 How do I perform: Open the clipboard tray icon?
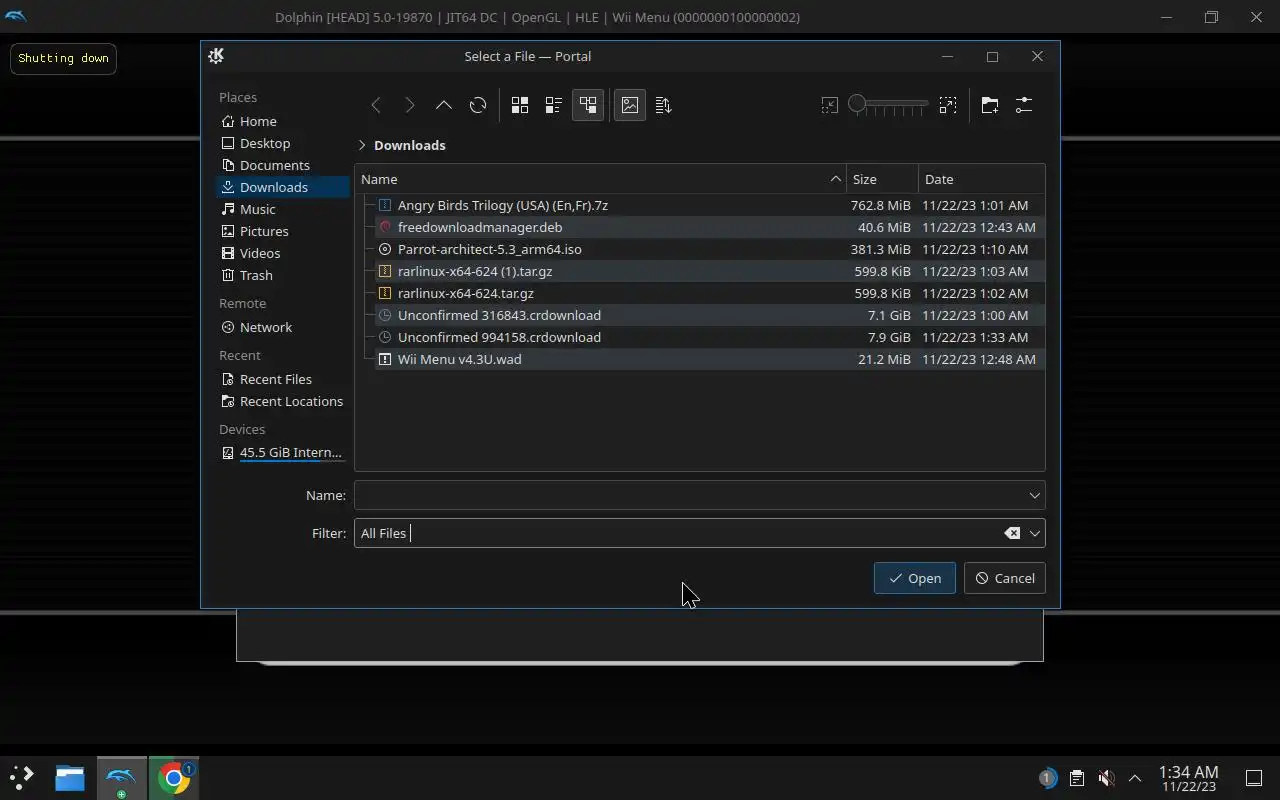click(1076, 777)
